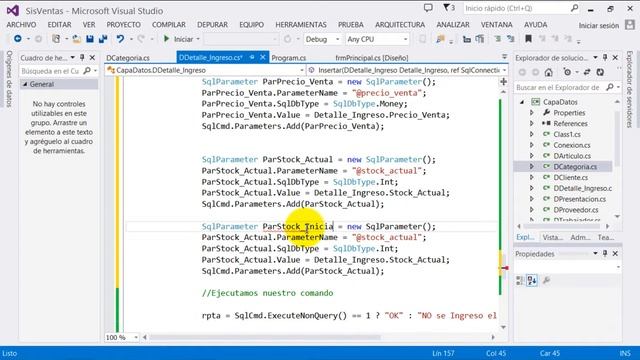Close the Cuadro de herramientas panel
This screenshot has width=640, height=360.
[x=92, y=58]
